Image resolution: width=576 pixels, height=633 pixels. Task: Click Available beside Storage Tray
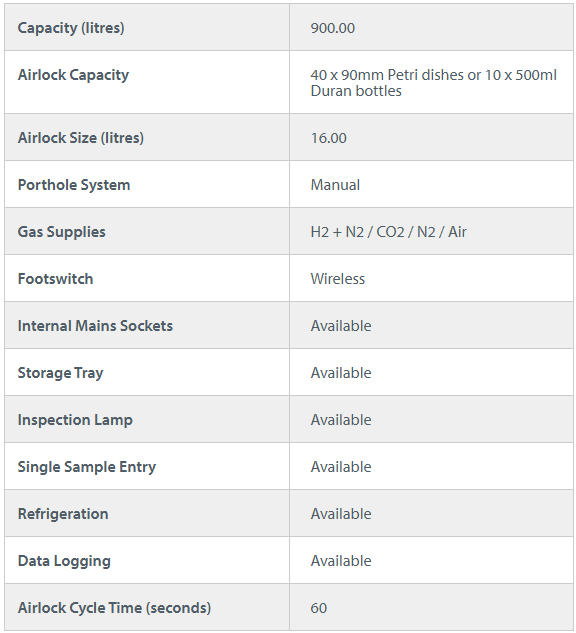click(341, 373)
